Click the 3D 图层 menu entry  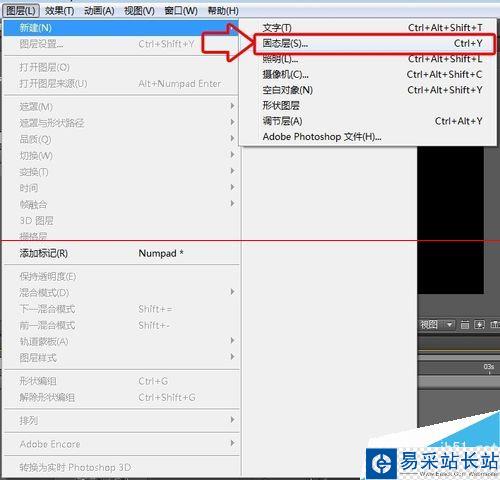(x=121, y=221)
